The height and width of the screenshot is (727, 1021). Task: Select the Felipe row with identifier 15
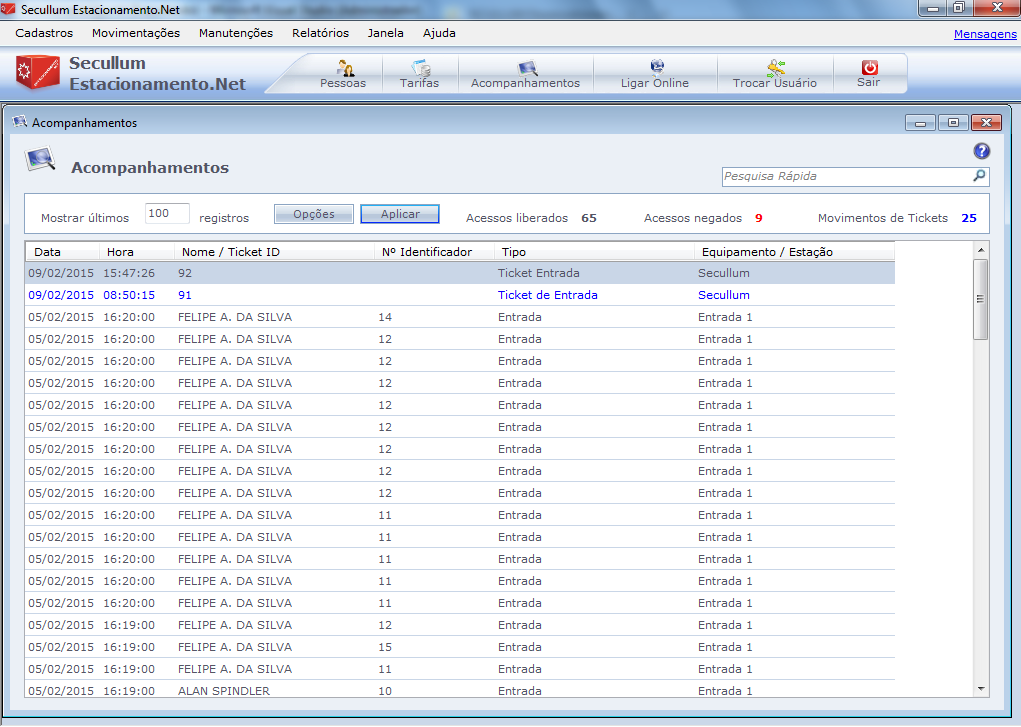[460, 647]
